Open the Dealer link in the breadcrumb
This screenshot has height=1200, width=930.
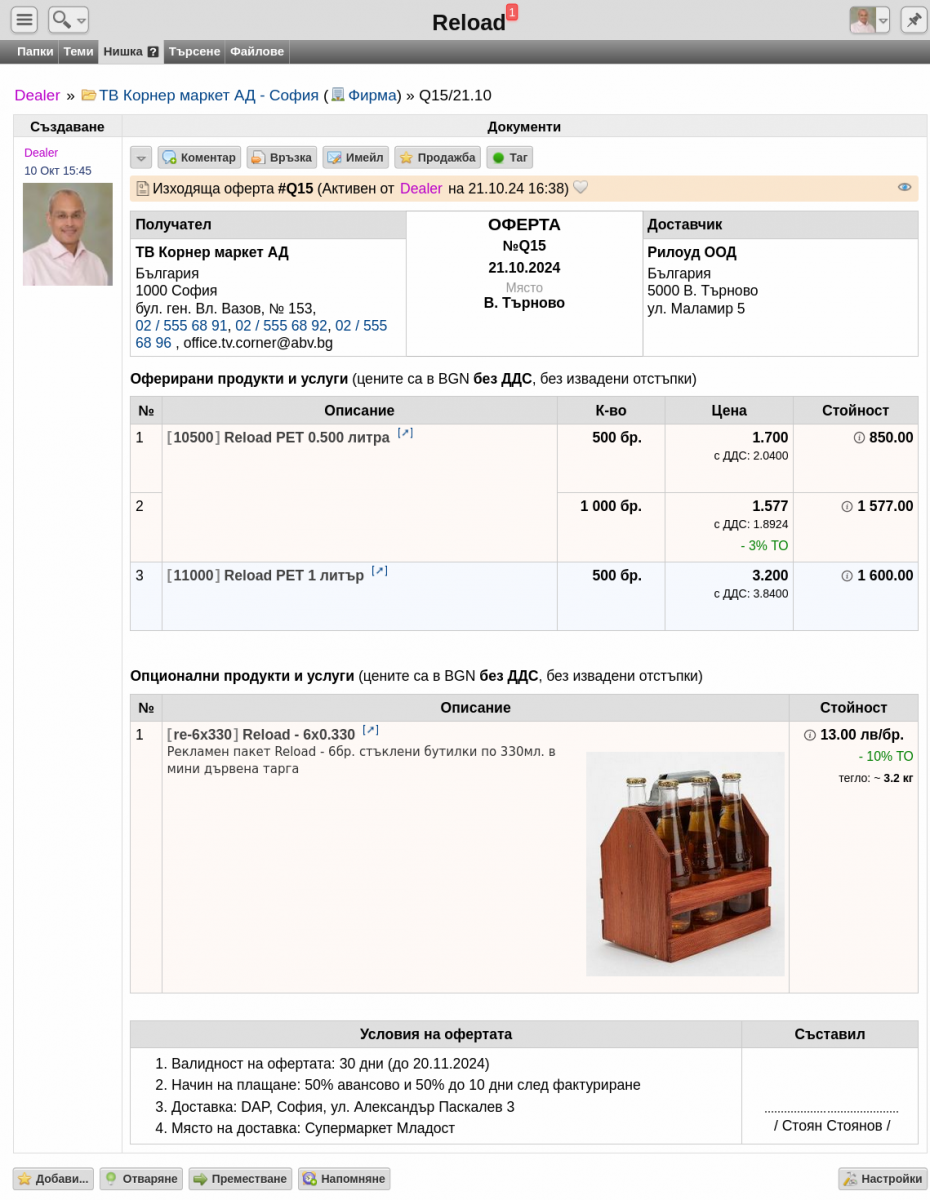[37, 95]
